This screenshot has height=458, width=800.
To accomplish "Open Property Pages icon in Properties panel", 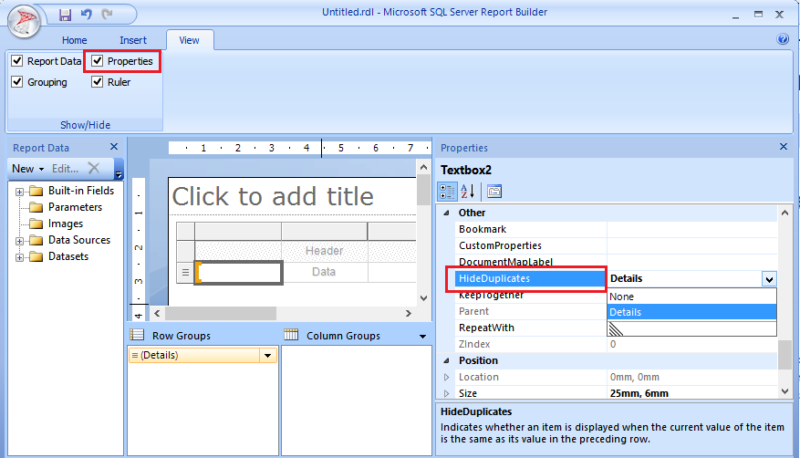I will 494,191.
